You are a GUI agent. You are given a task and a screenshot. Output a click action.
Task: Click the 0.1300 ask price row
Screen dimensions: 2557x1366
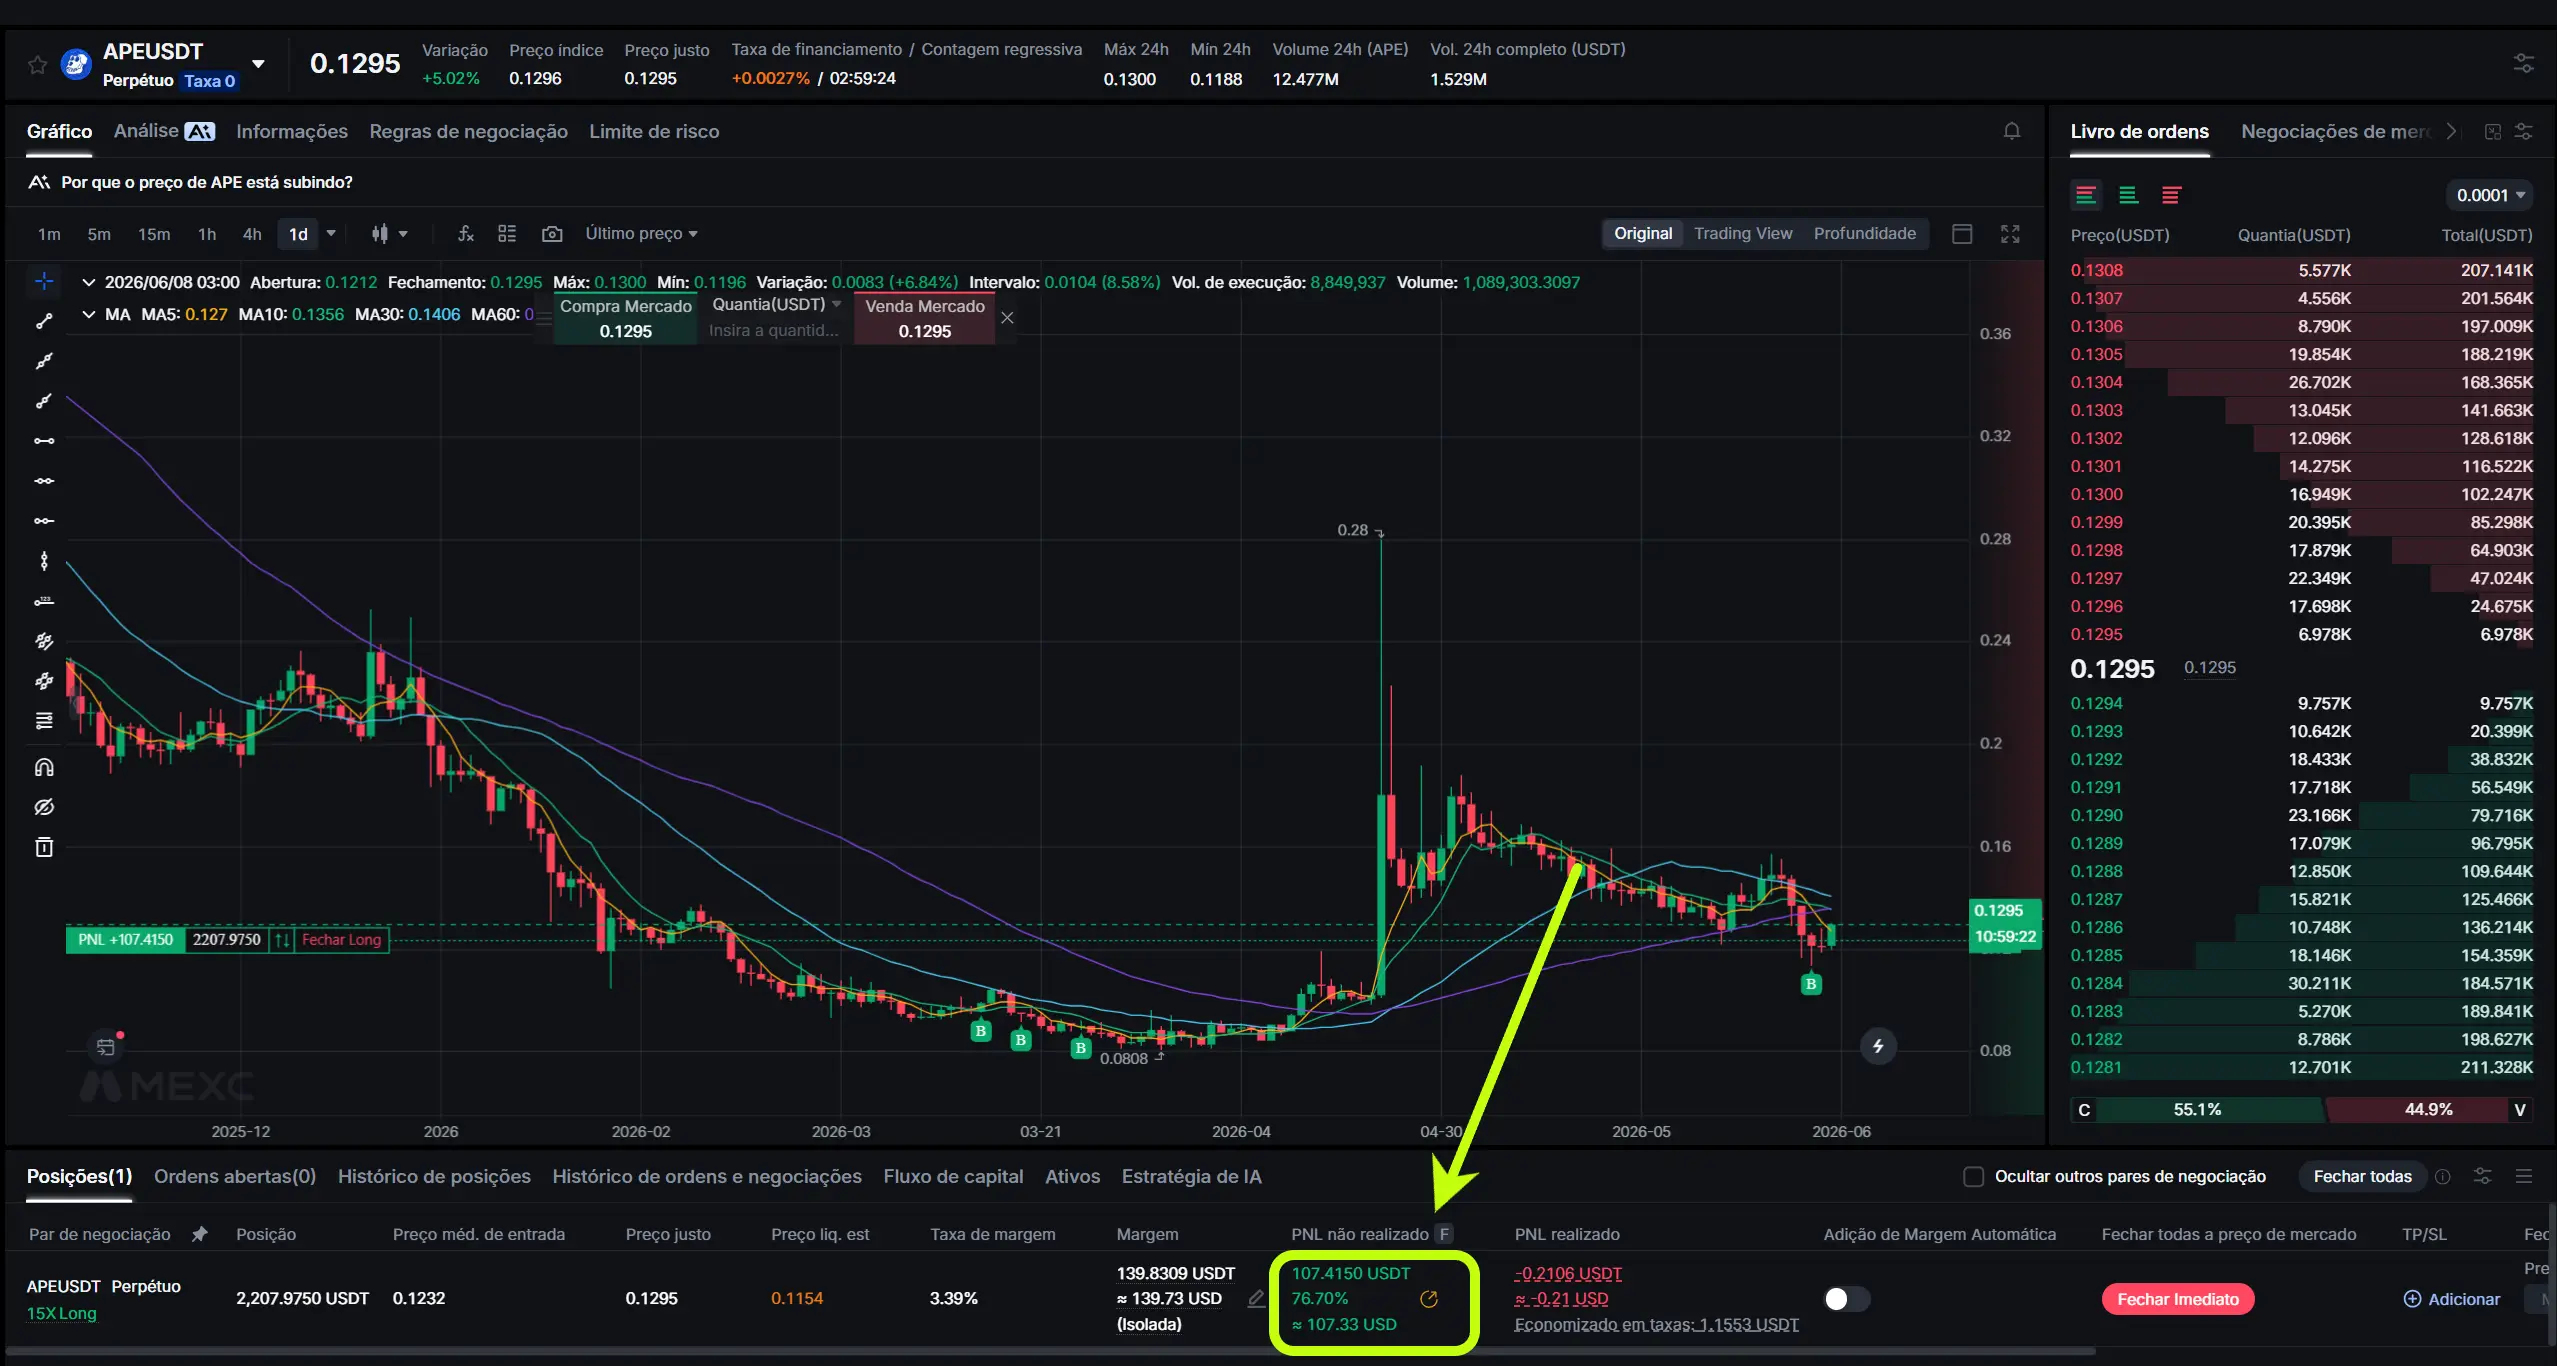point(2301,494)
